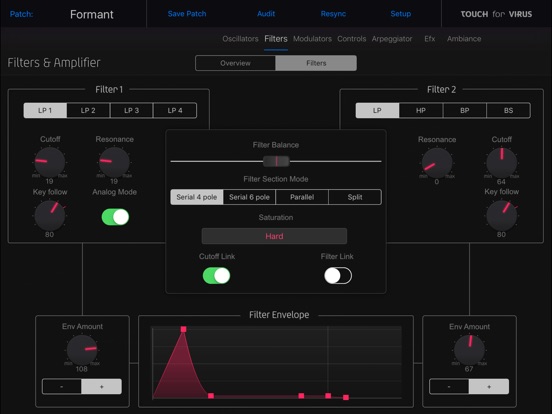The width and height of the screenshot is (552, 414).
Task: Open the Arpeggiator tab
Action: [392, 39]
